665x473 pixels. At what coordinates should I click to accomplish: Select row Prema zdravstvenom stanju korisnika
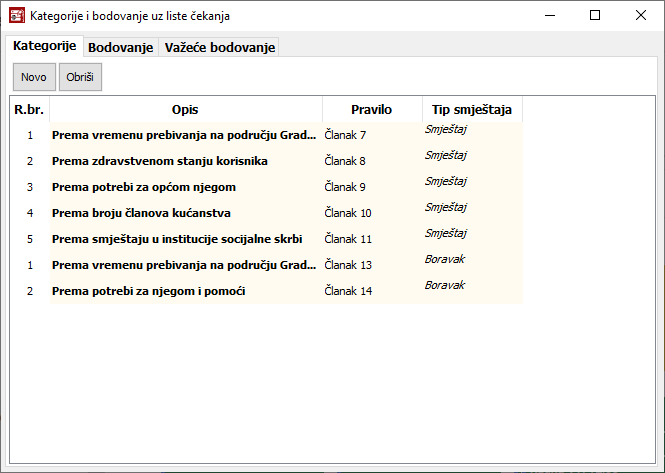(x=159, y=161)
